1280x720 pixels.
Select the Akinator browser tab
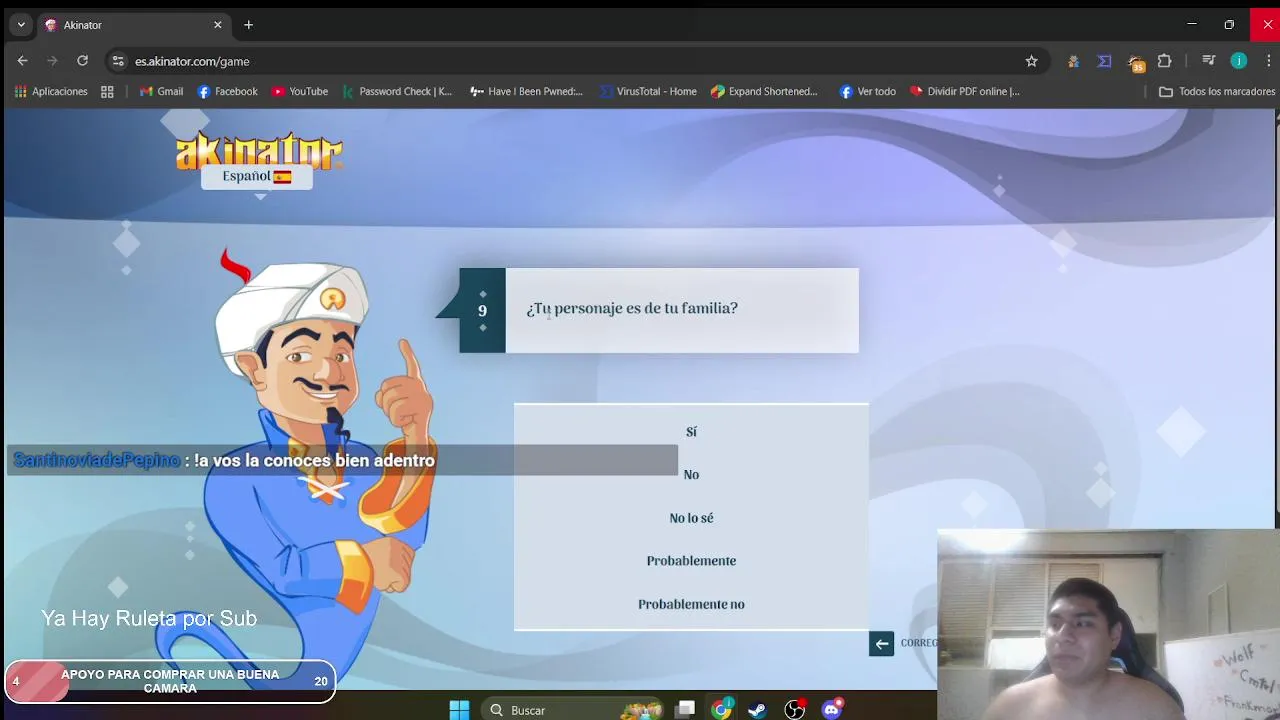tap(133, 25)
